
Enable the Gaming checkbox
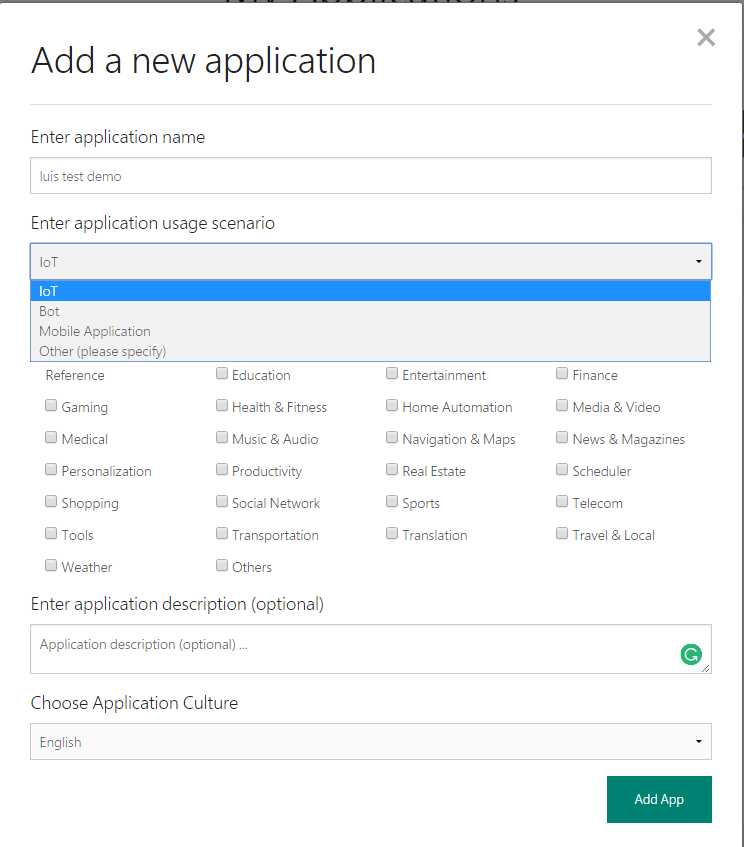click(x=51, y=405)
